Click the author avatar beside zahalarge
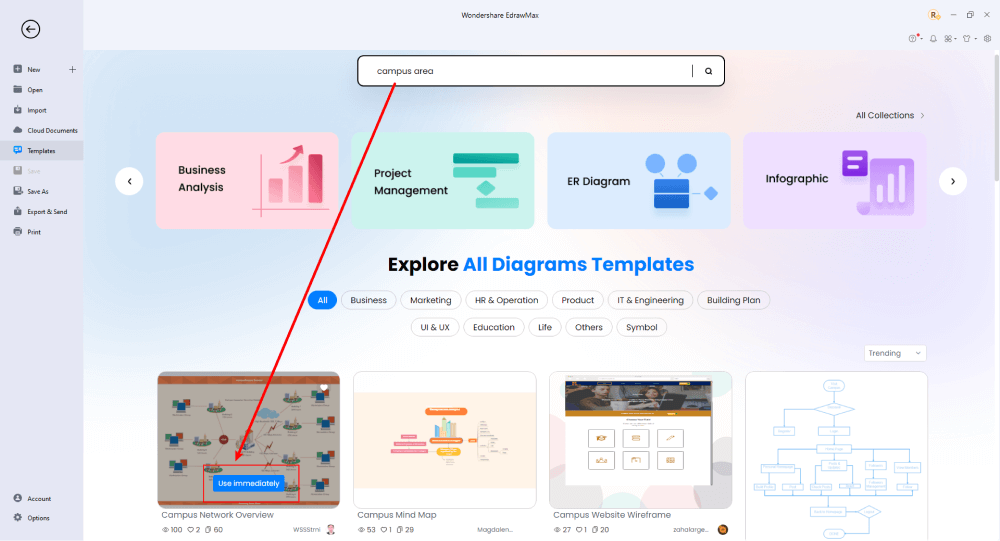Viewport: 1000px width, 541px height. [x=723, y=530]
